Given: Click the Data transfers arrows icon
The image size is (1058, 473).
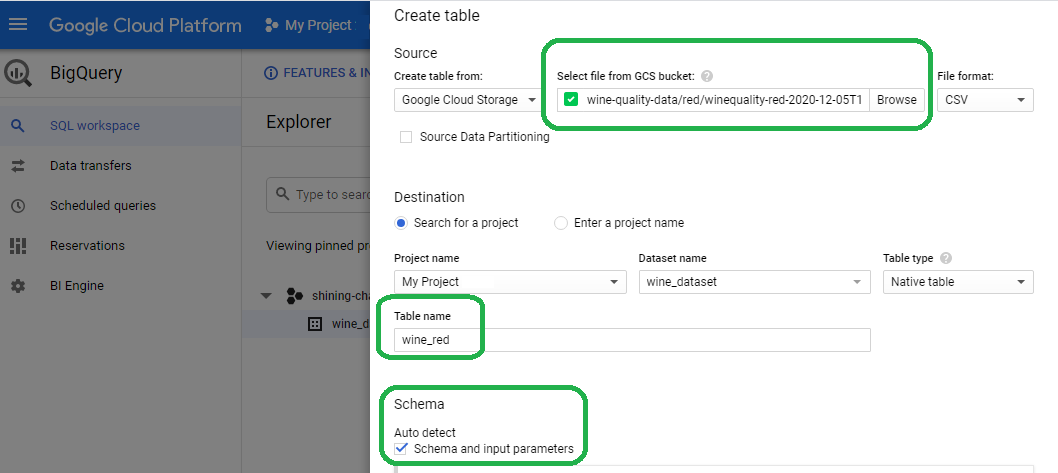Looking at the screenshot, I should click(x=18, y=165).
